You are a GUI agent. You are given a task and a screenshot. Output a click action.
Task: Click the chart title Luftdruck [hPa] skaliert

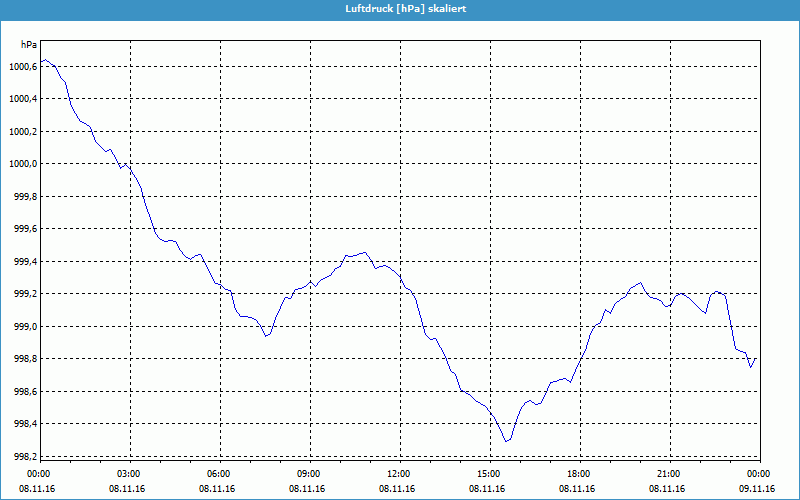click(400, 8)
